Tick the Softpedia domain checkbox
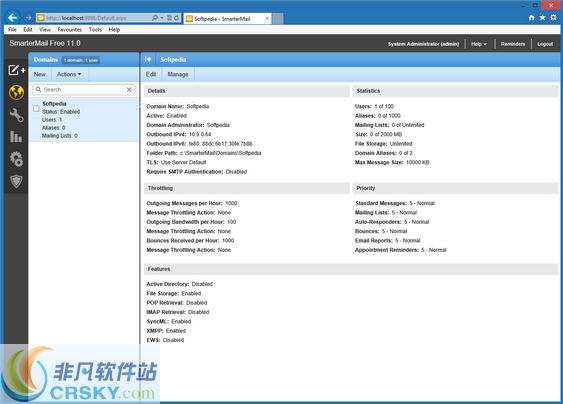This screenshot has height=404, width=563. click(x=36, y=108)
